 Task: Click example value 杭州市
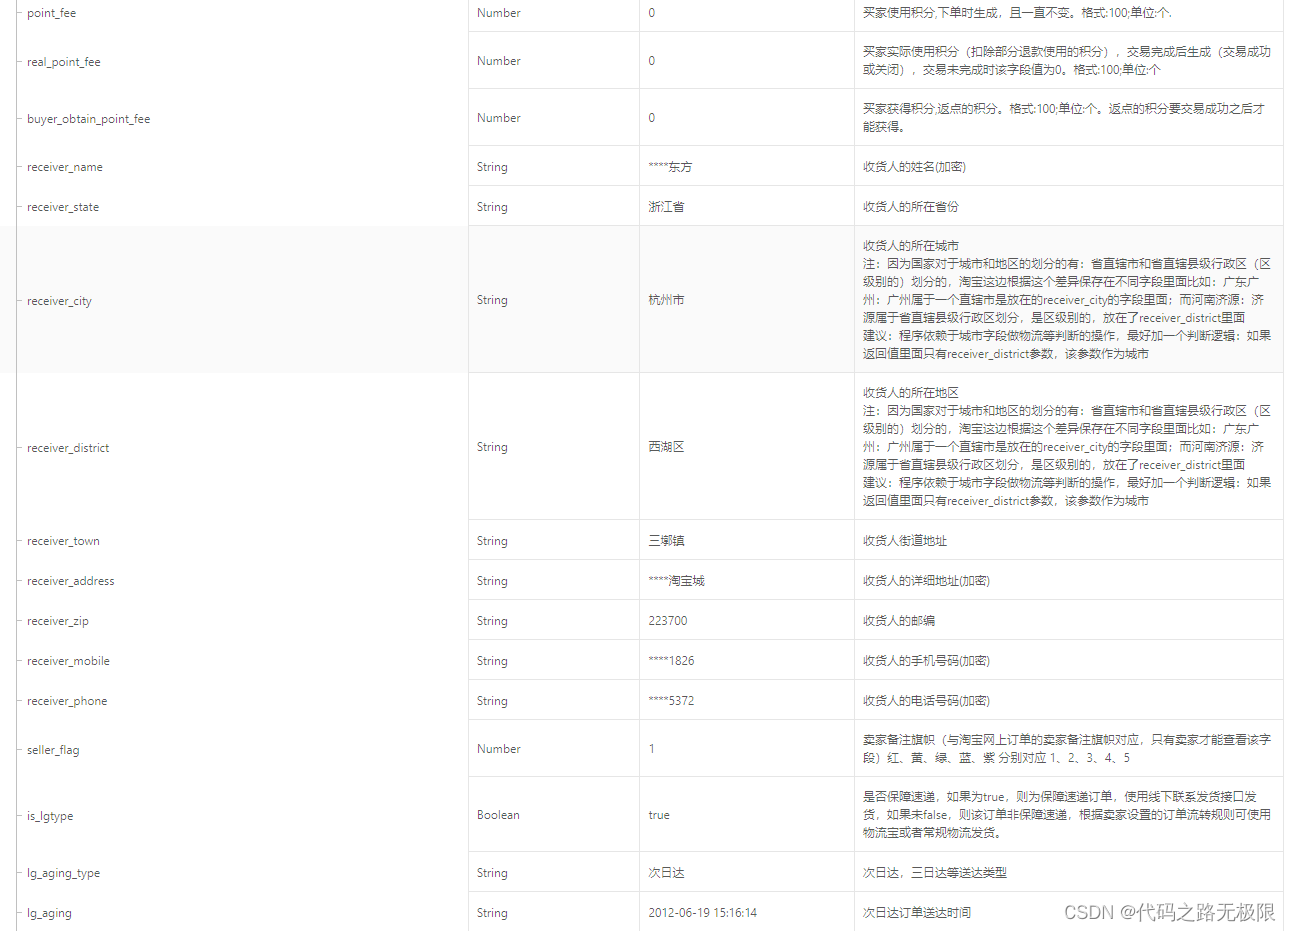click(x=666, y=300)
